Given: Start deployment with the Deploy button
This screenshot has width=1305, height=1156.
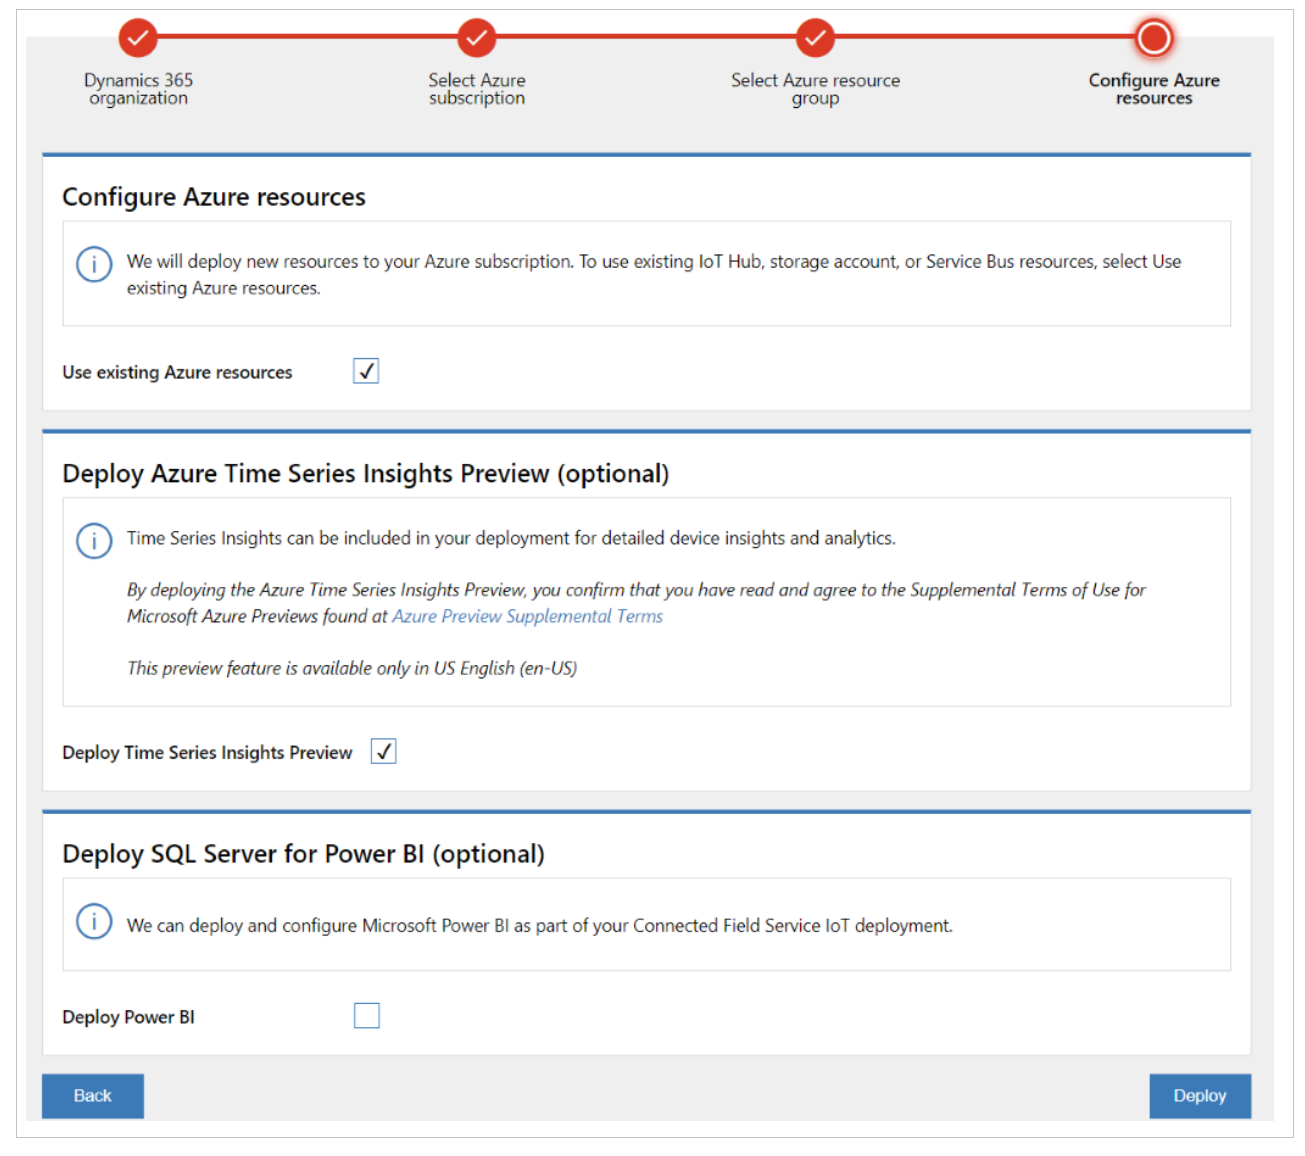Looking at the screenshot, I should 1200,1096.
